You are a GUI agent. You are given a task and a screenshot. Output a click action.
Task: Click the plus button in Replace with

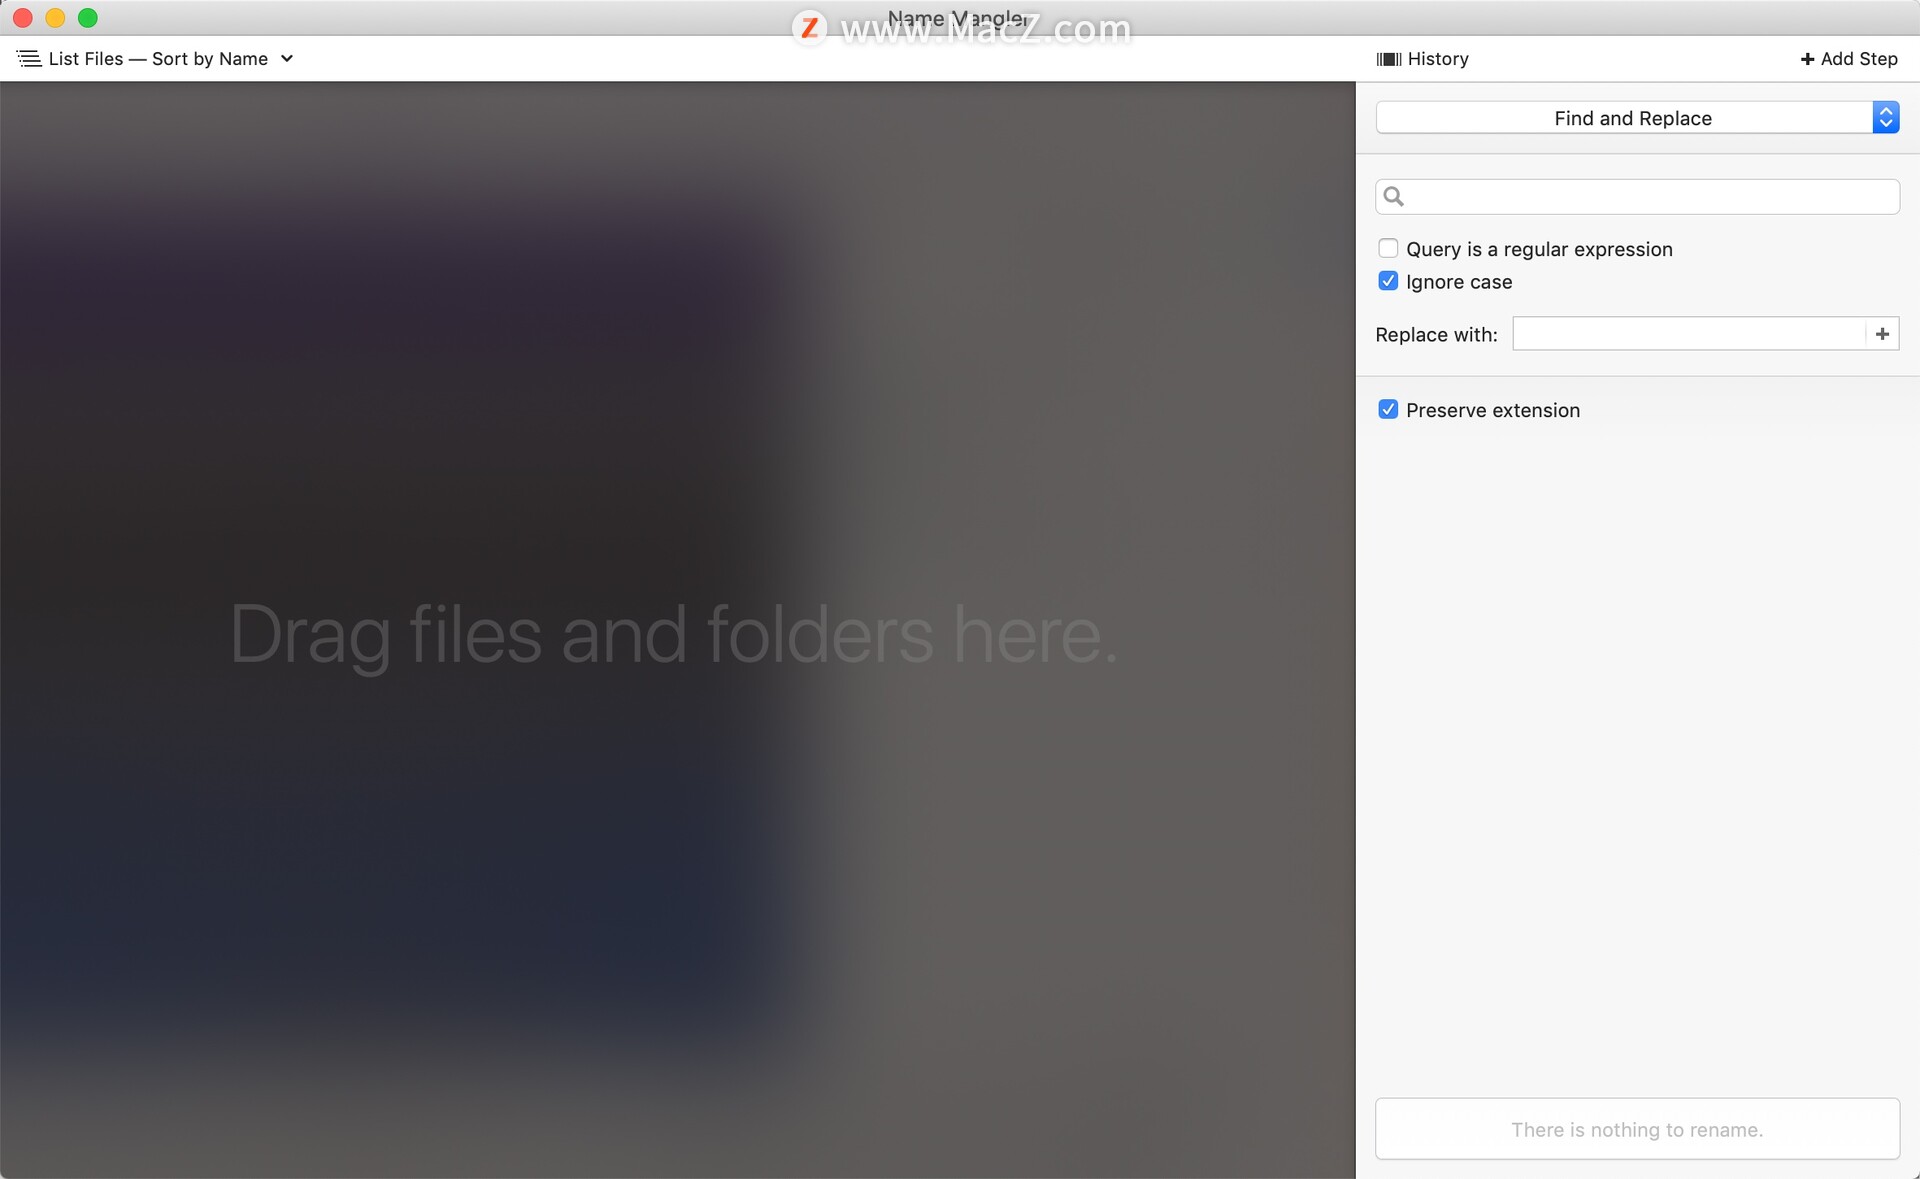[1882, 334]
